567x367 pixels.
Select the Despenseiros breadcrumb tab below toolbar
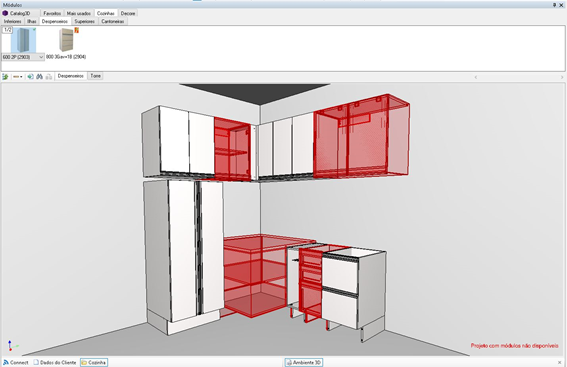[71, 76]
